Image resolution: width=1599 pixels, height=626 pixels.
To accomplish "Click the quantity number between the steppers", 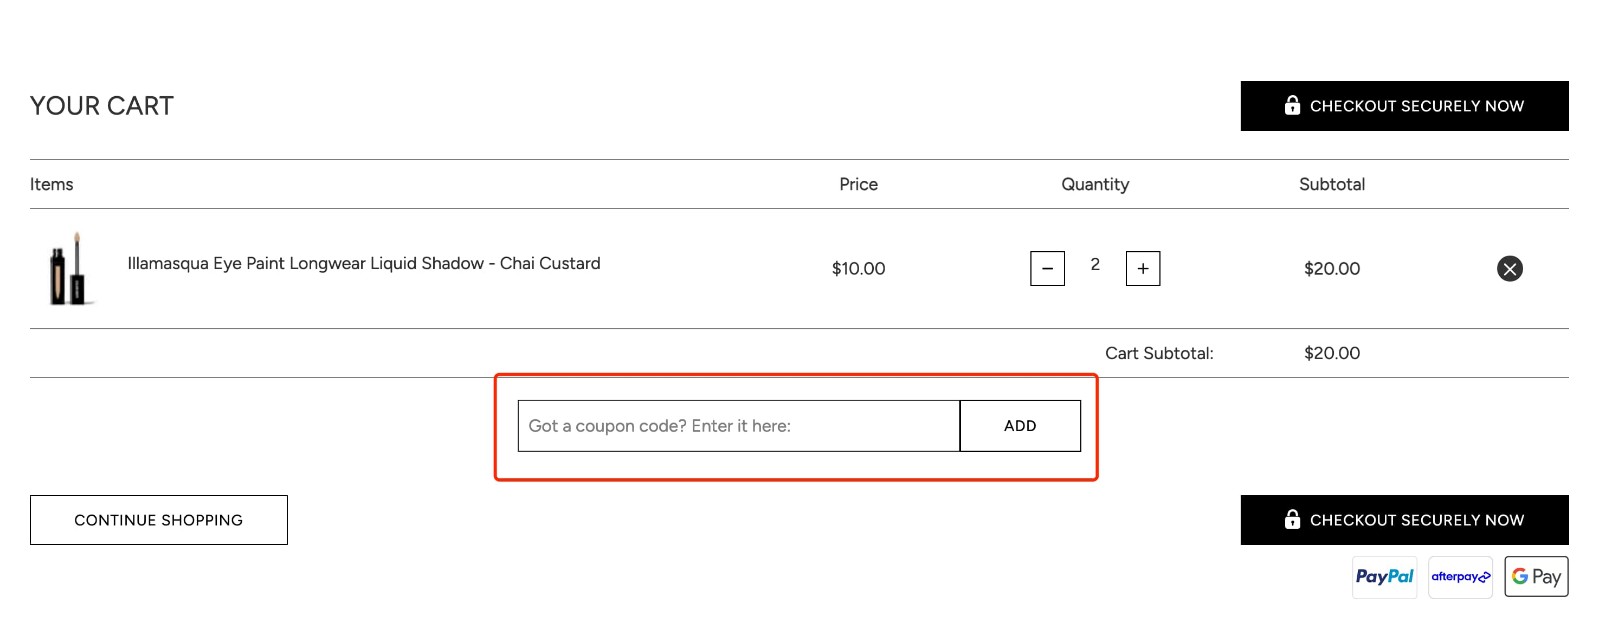I will tap(1095, 265).
